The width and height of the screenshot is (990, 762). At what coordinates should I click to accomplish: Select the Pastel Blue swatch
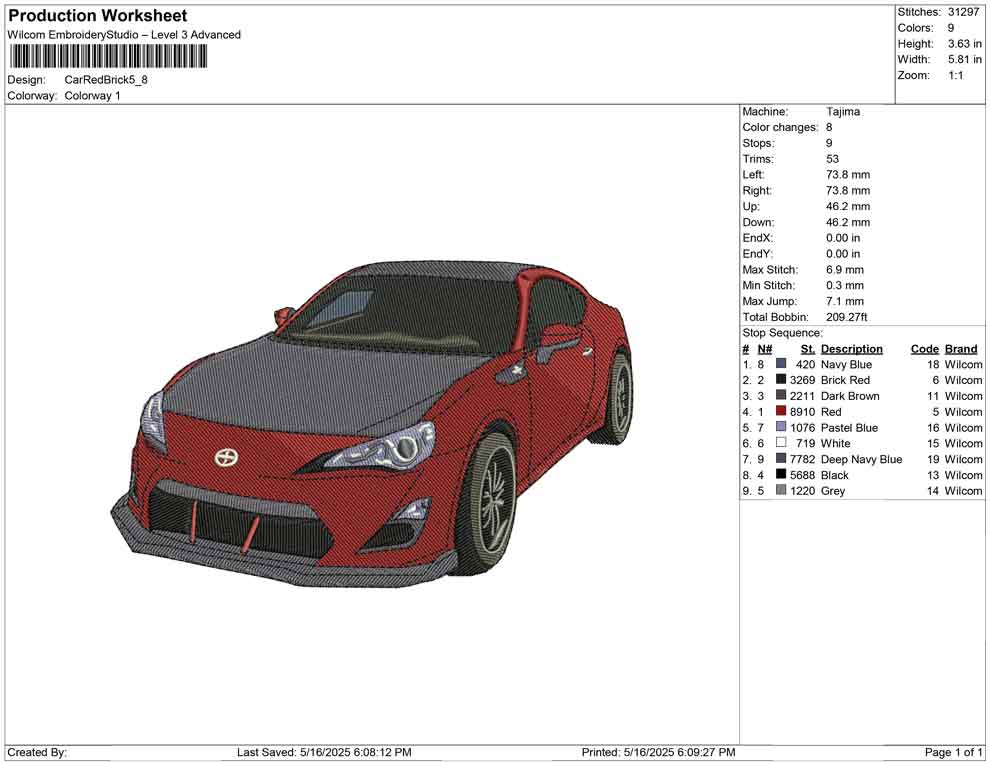coord(781,427)
